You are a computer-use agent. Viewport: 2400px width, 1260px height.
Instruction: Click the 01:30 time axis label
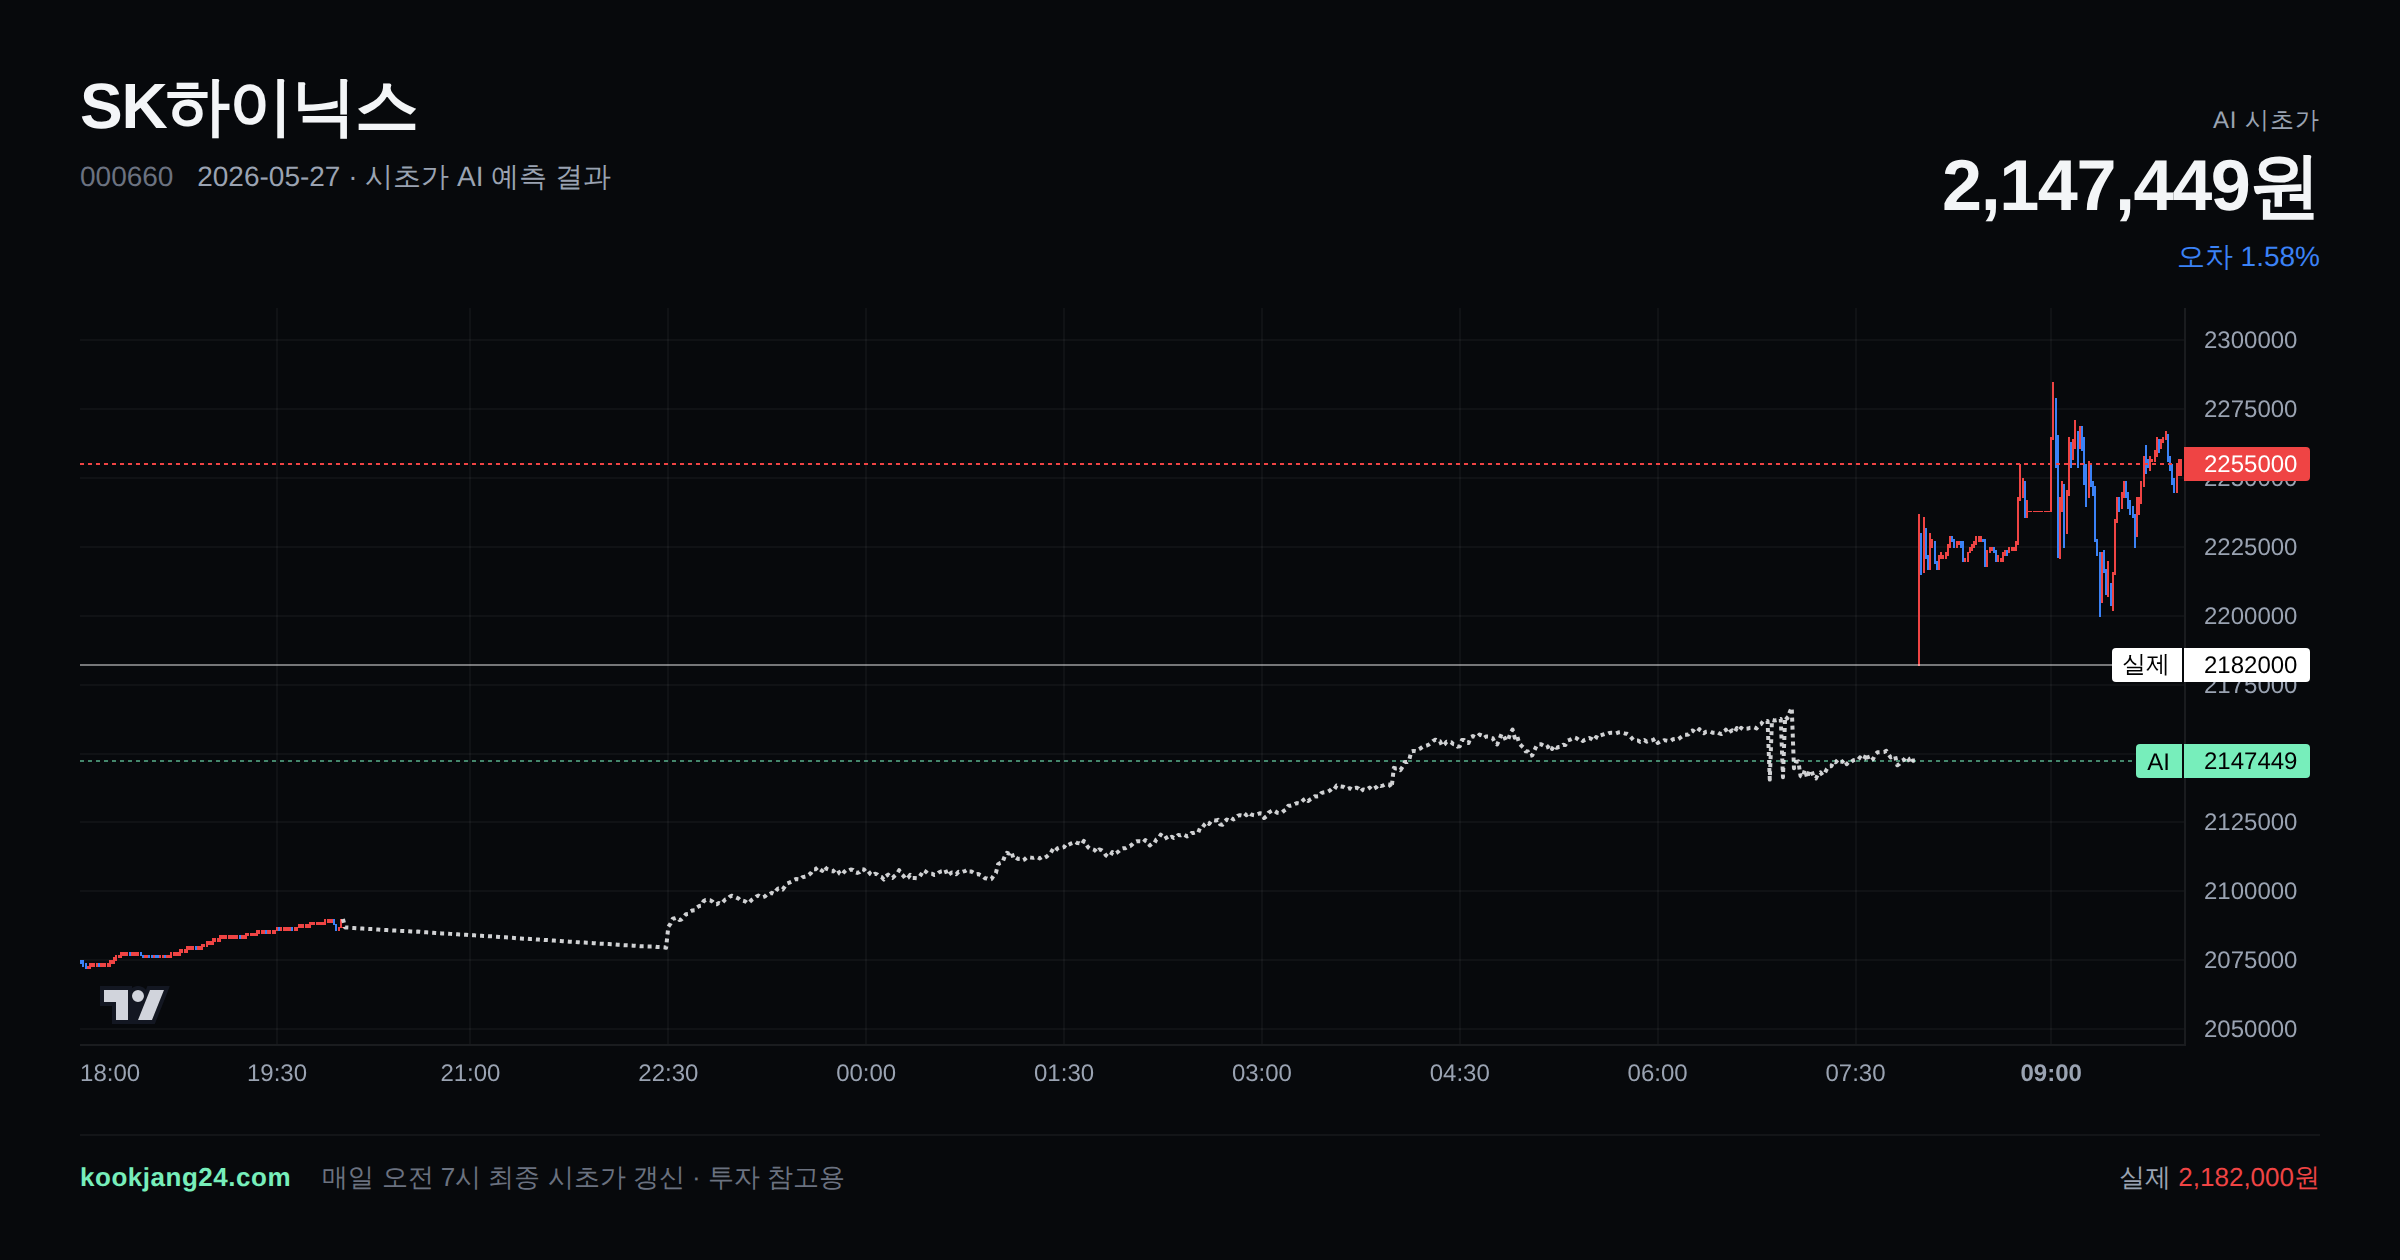[x=1064, y=1073]
